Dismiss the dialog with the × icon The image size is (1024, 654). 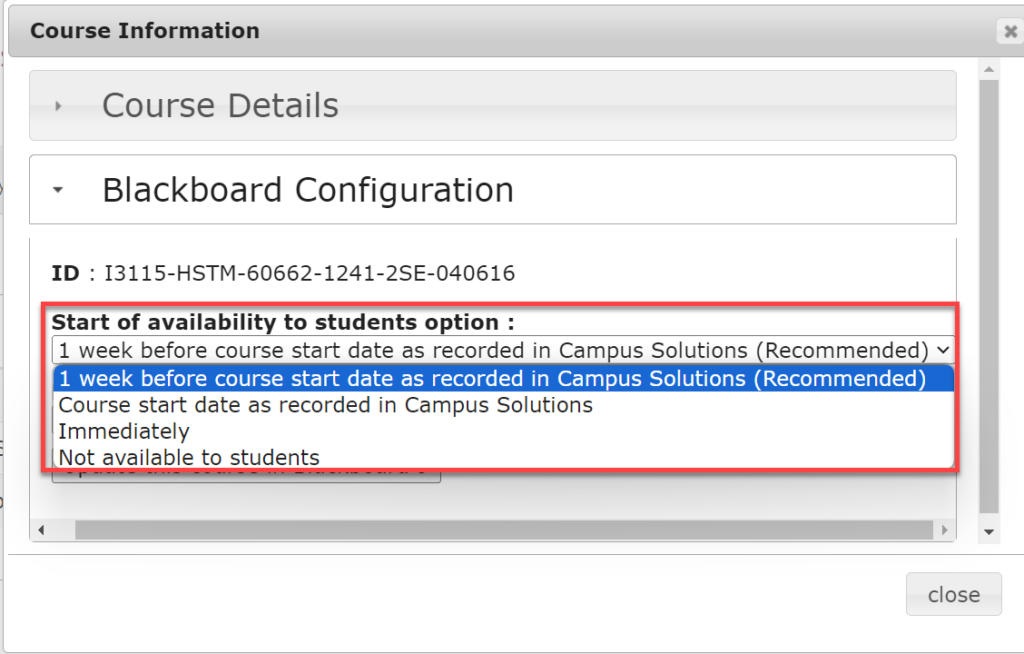(1009, 31)
